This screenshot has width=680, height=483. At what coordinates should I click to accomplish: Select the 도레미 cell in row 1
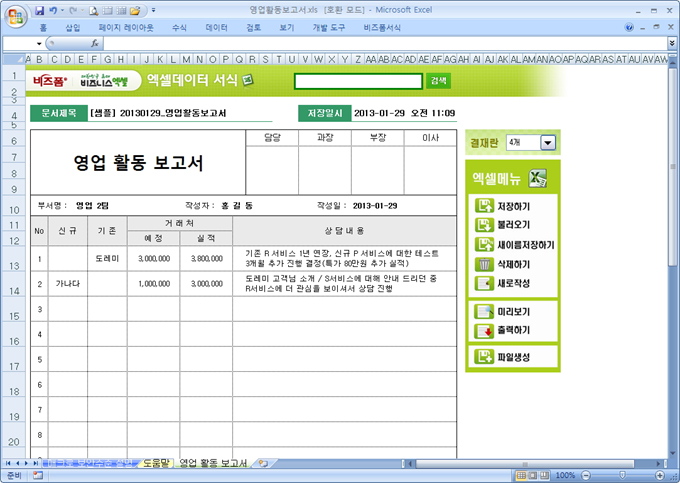[x=107, y=259]
